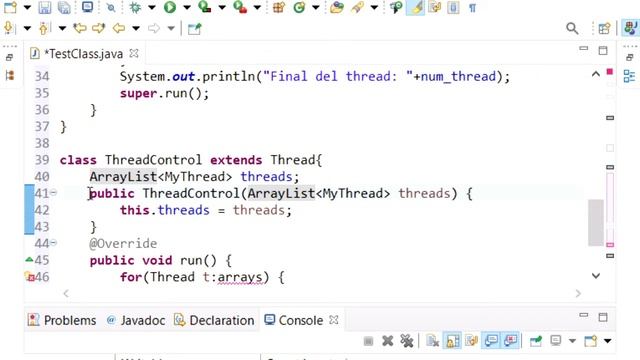640x360 pixels.
Task: Click the New Java Class icon
Action: [x=299, y=7]
